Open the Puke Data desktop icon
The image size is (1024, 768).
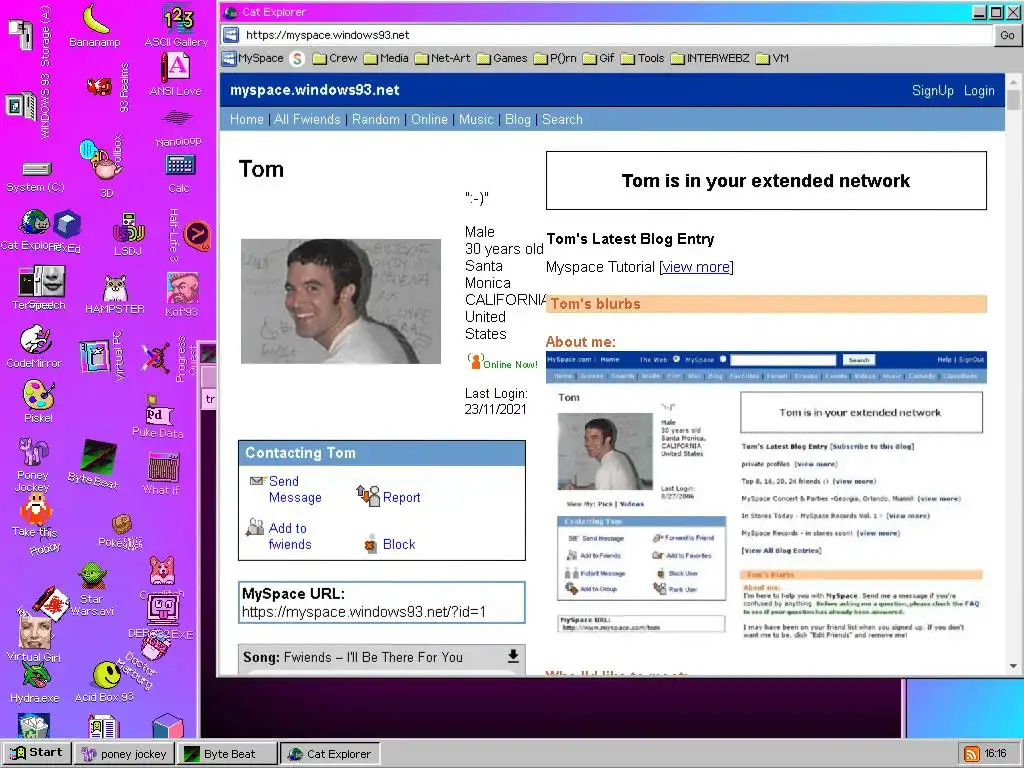click(157, 417)
